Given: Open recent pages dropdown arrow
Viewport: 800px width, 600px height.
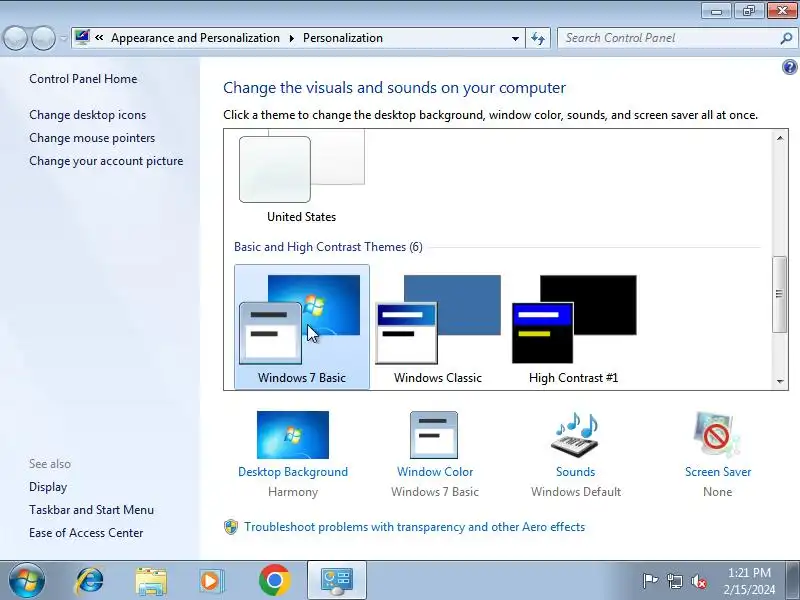Looking at the screenshot, I should pos(63,38).
